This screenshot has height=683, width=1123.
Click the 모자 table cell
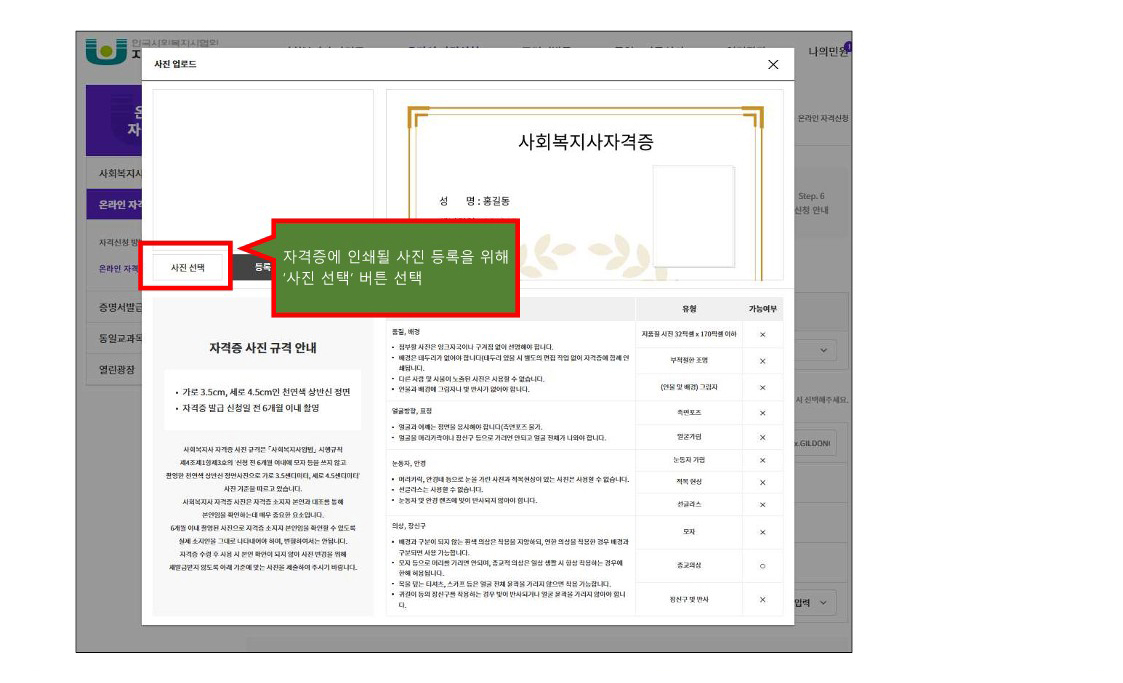(689, 532)
